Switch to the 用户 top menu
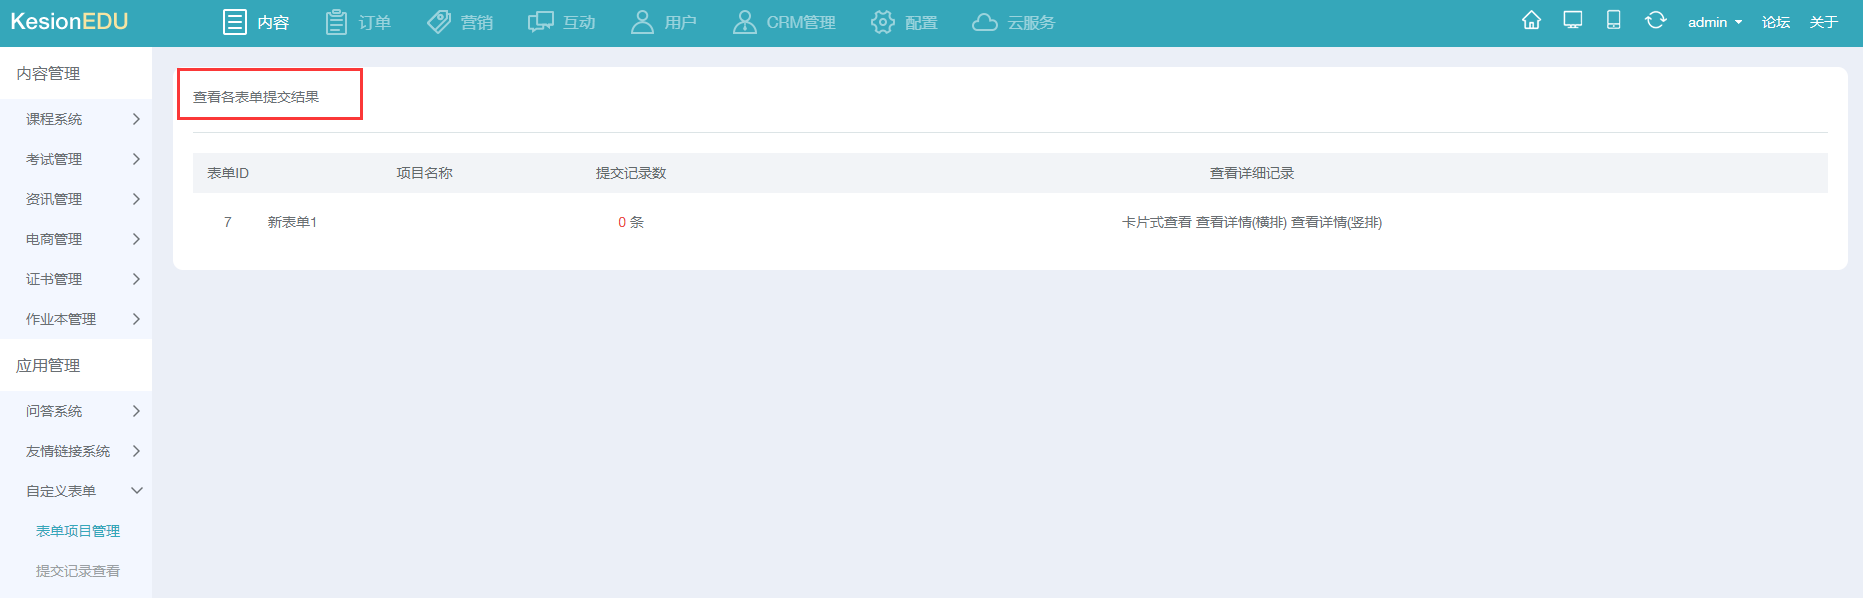Viewport: 1863px width, 598px height. tap(663, 22)
